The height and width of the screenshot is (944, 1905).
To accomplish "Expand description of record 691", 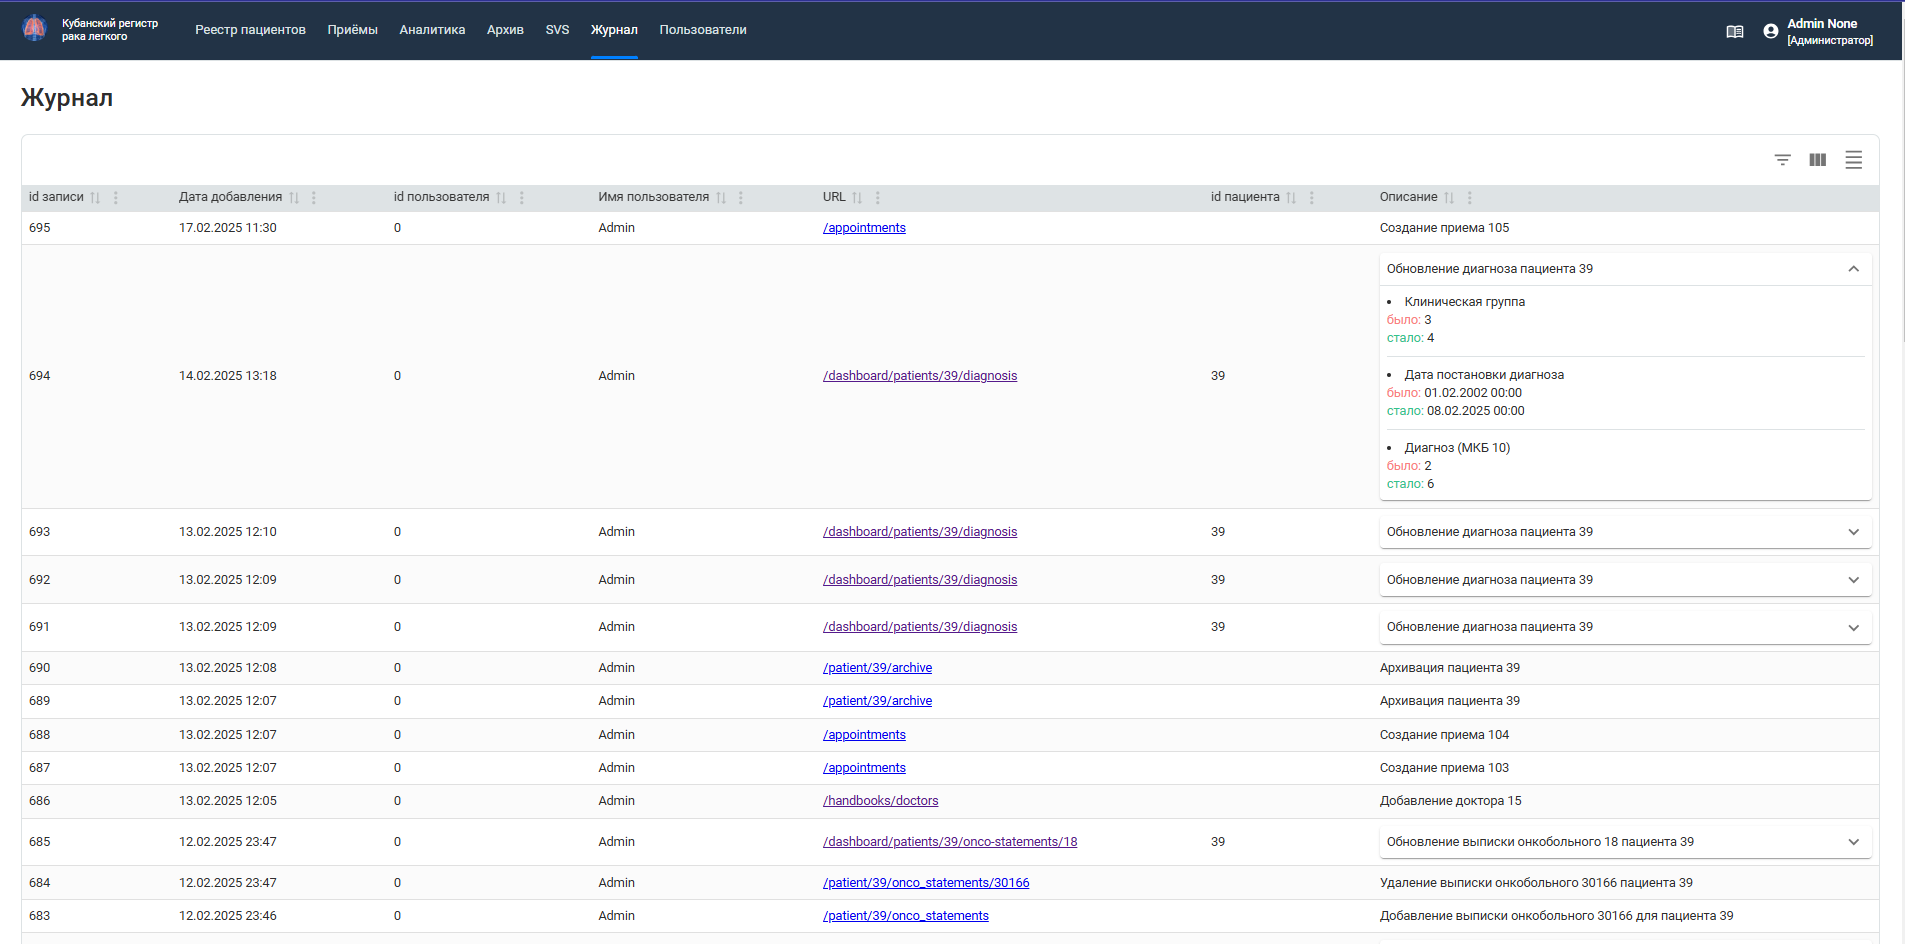I will tap(1853, 628).
